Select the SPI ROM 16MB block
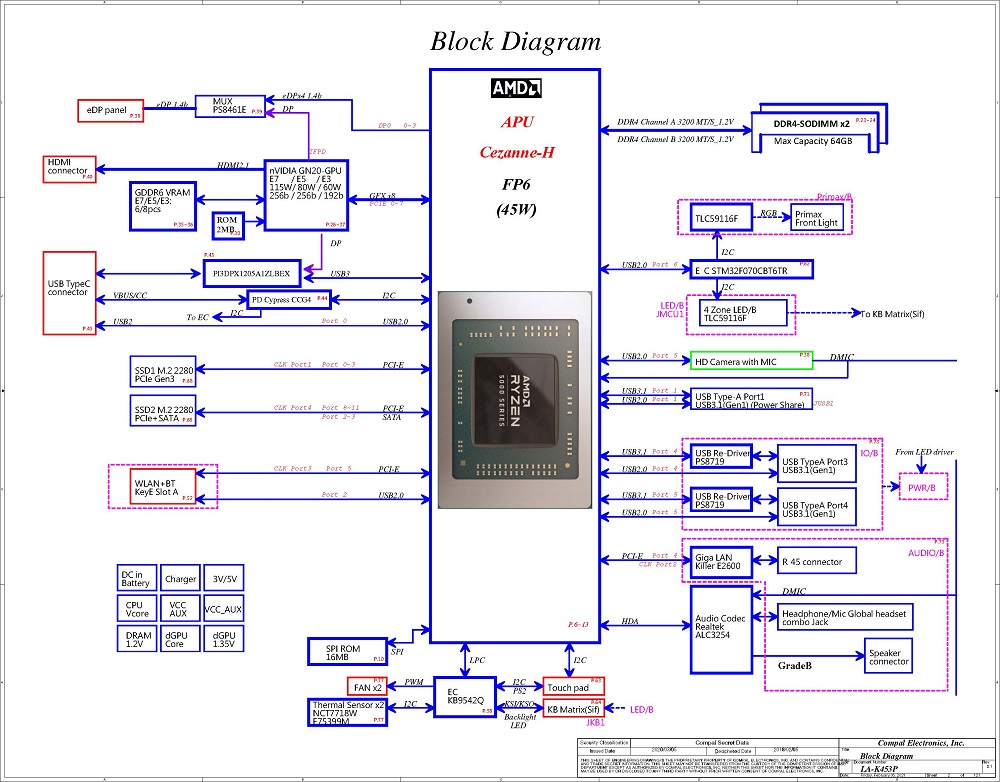The height and width of the screenshot is (782, 1000). pos(348,651)
